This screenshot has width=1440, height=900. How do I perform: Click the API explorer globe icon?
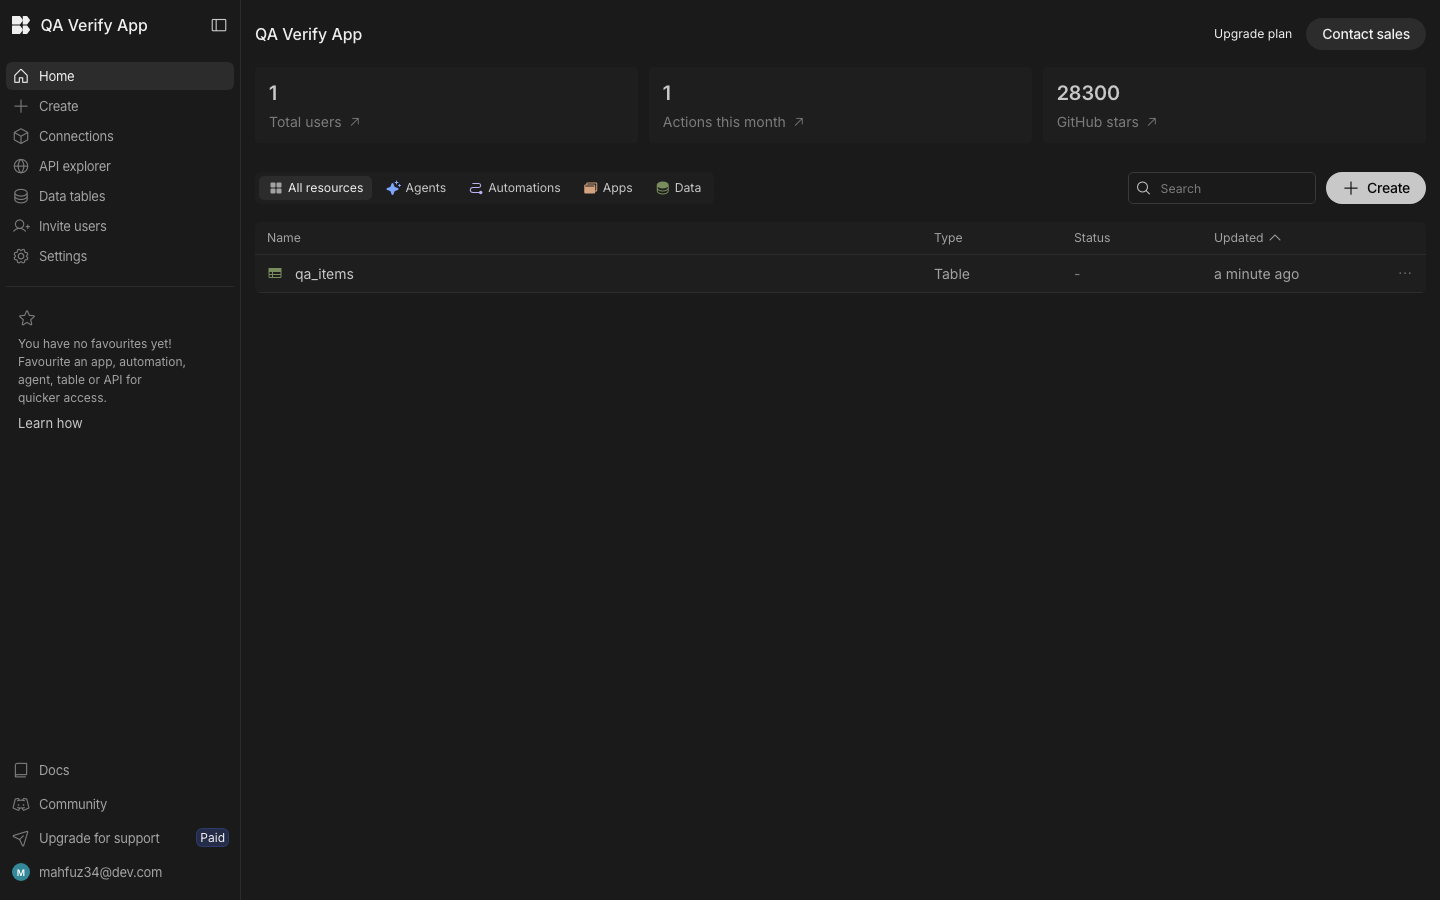point(21,166)
